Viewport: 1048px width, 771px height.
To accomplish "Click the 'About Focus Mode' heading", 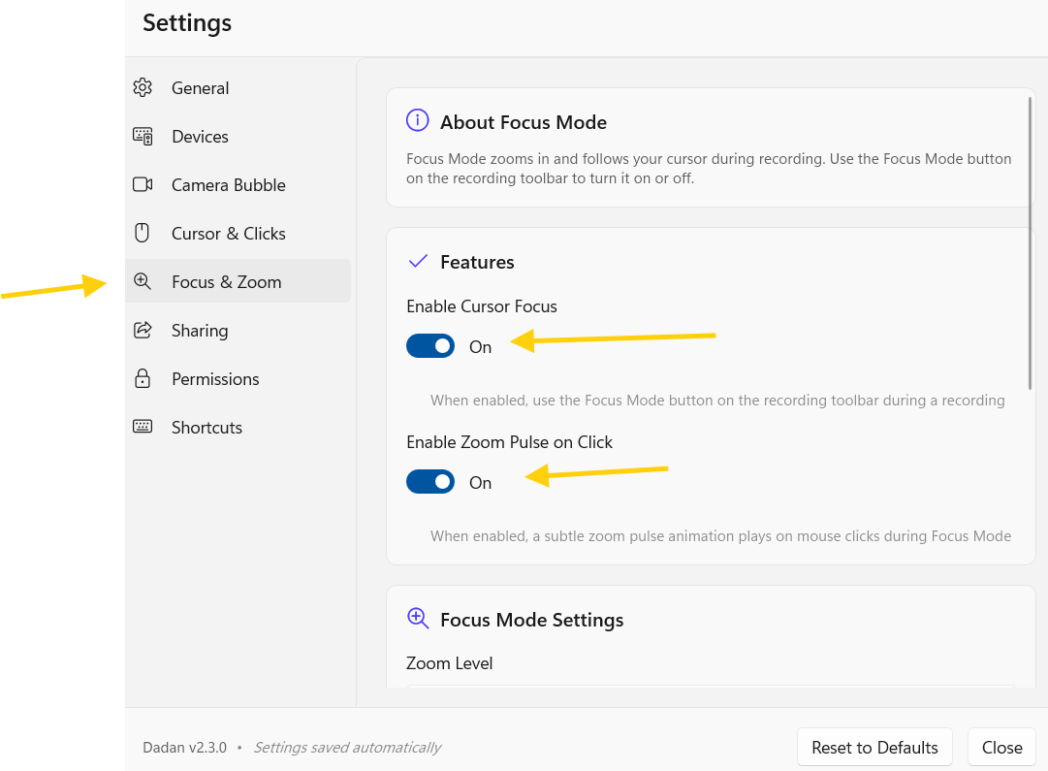I will 523,122.
